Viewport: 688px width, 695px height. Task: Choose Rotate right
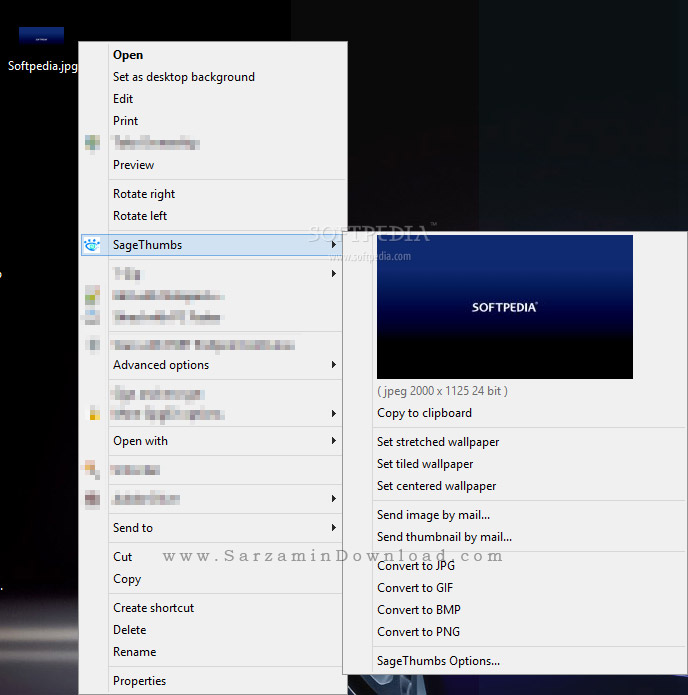[213, 194]
